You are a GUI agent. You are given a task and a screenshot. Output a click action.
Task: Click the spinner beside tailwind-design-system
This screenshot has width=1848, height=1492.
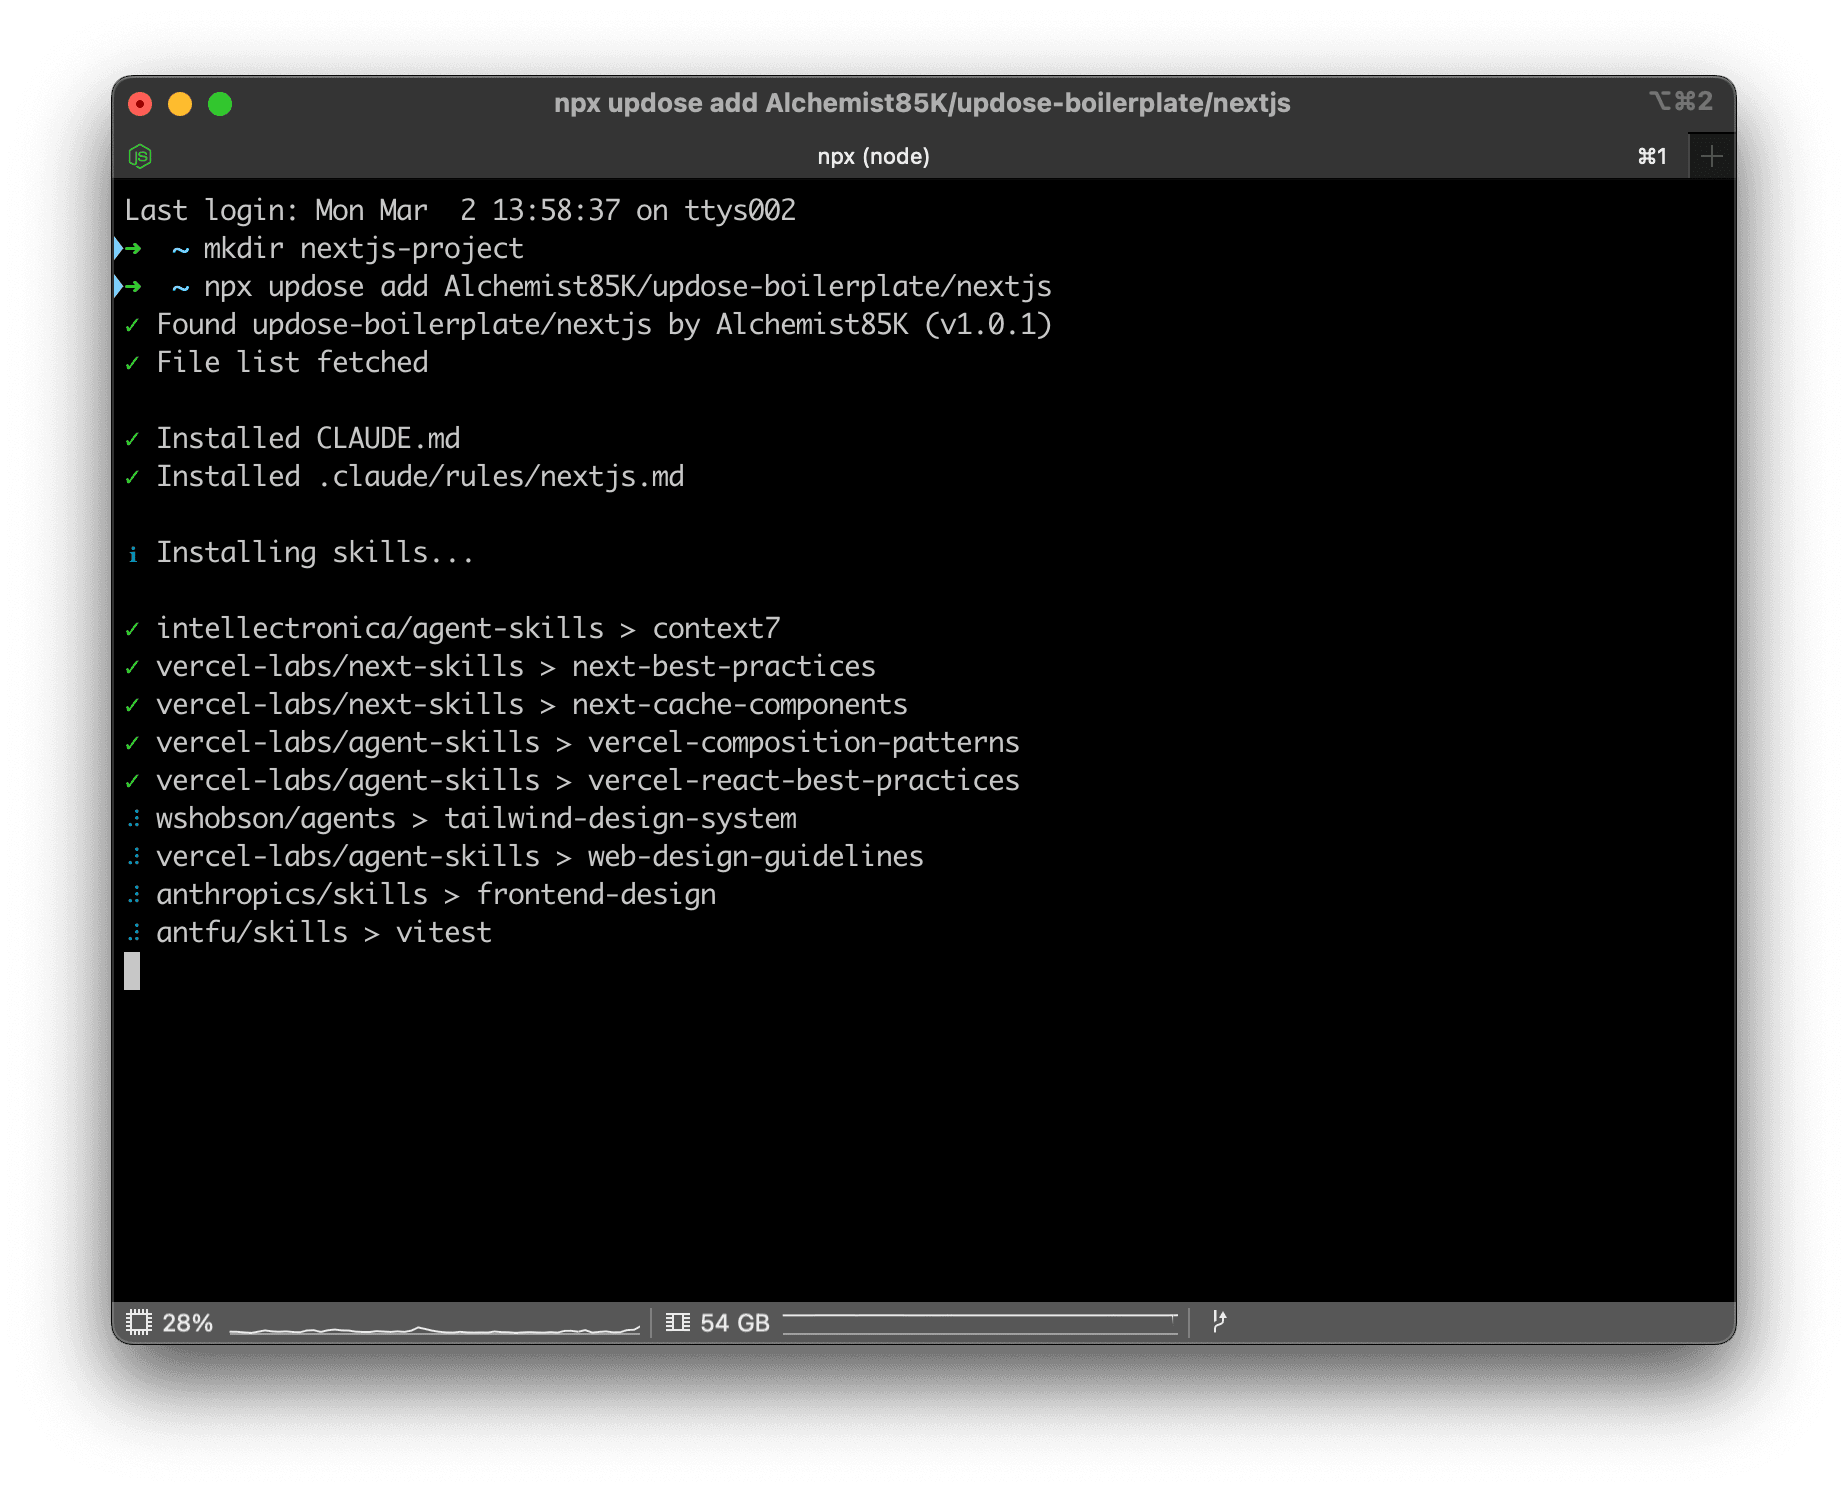[134, 818]
